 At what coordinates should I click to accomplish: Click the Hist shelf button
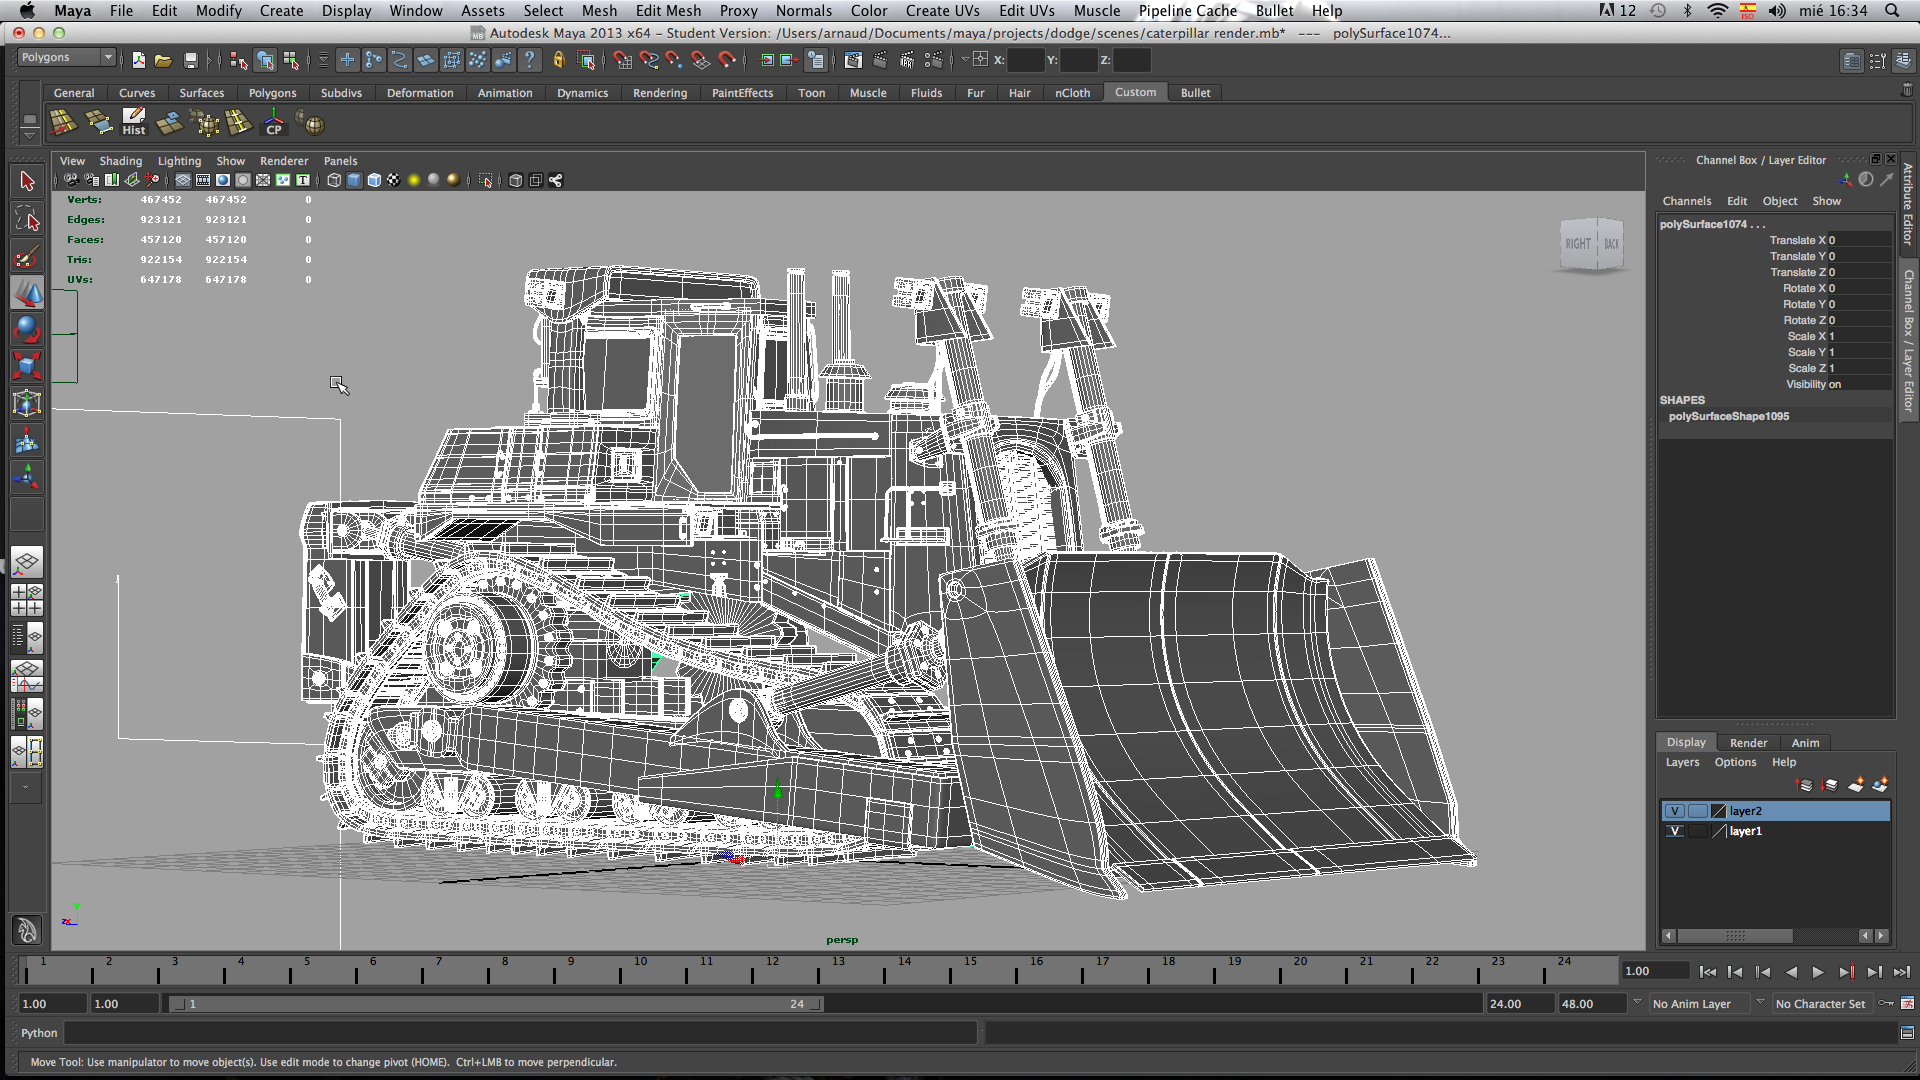(134, 123)
